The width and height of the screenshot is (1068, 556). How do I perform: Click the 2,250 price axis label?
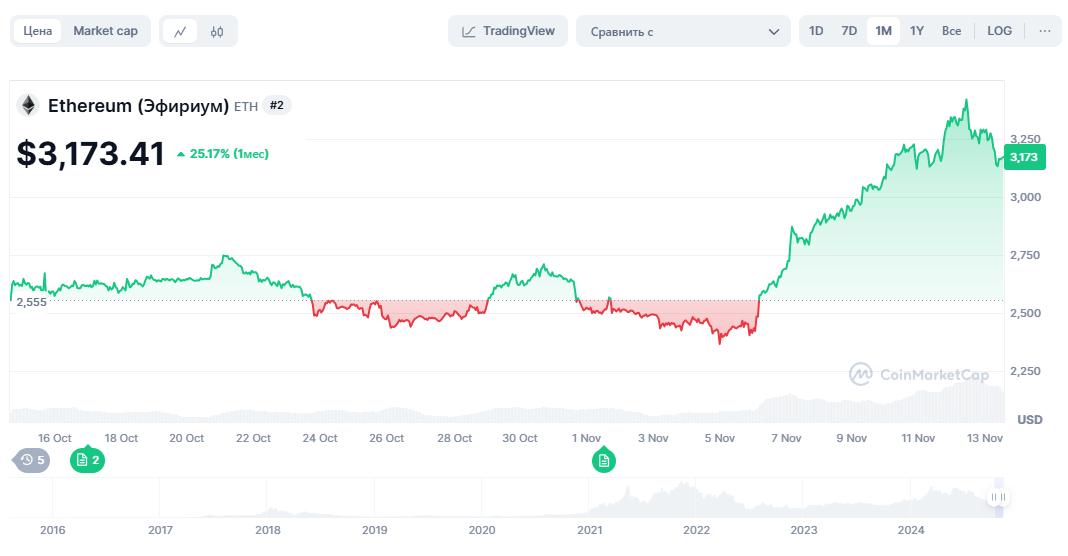1025,371
